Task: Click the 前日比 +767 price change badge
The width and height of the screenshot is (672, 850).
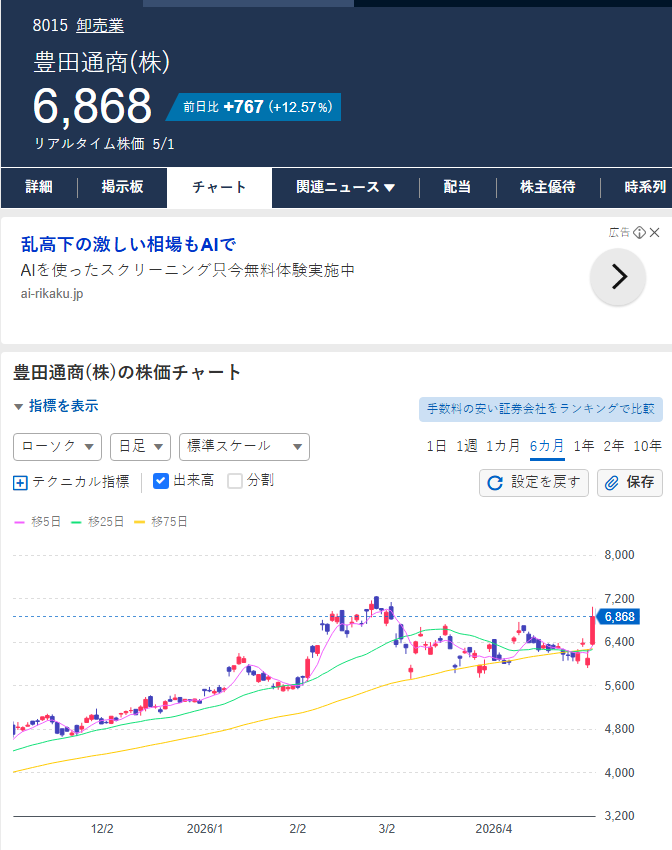Action: click(x=255, y=107)
